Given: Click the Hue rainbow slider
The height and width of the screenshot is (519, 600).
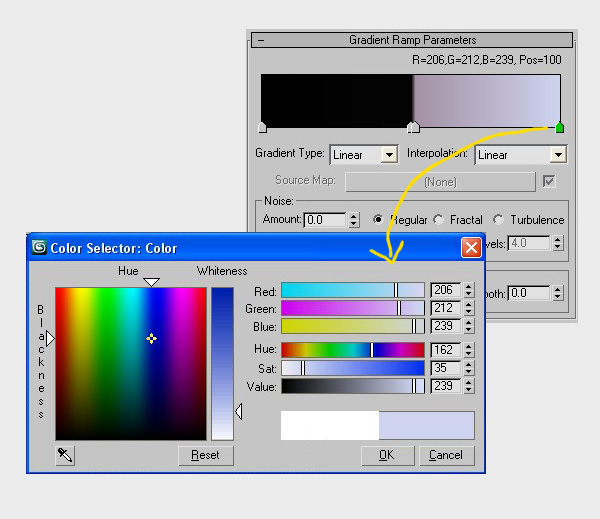Looking at the screenshot, I should point(352,350).
